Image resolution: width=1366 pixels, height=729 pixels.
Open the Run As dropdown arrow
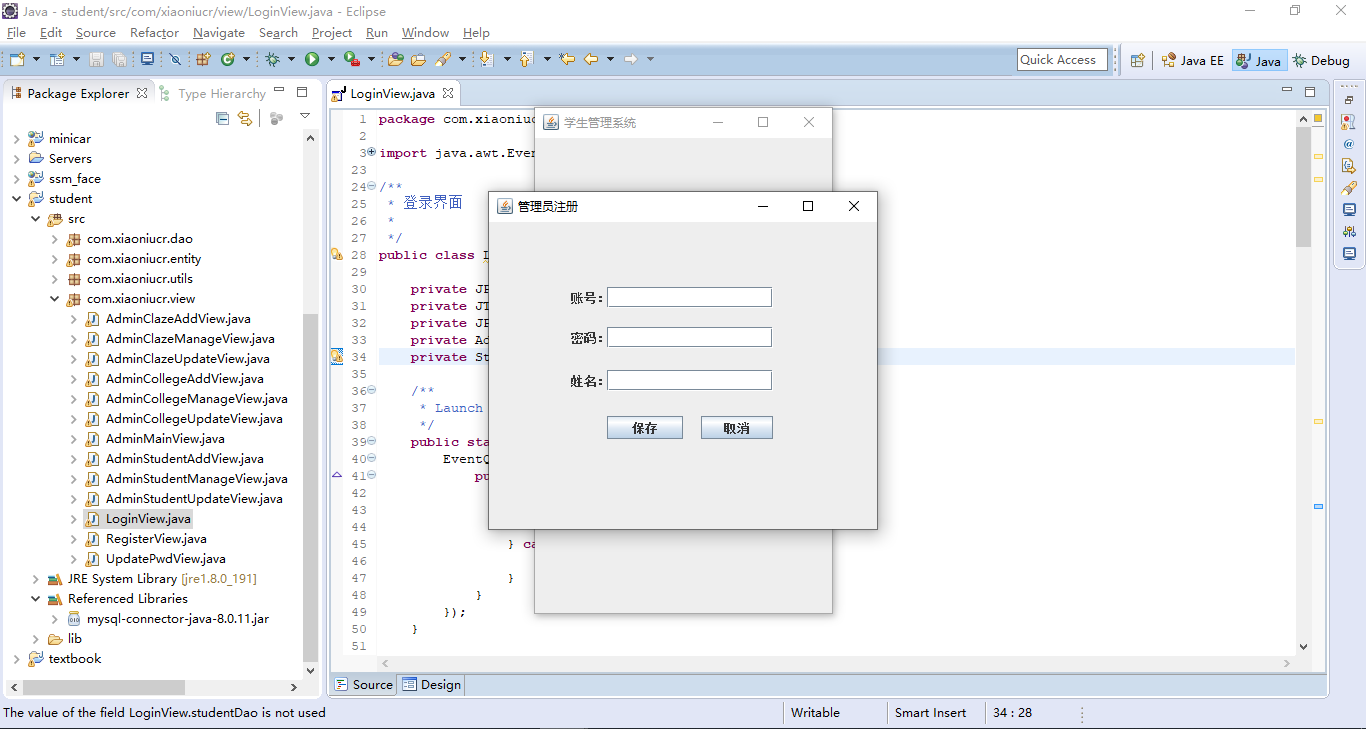(x=331, y=60)
